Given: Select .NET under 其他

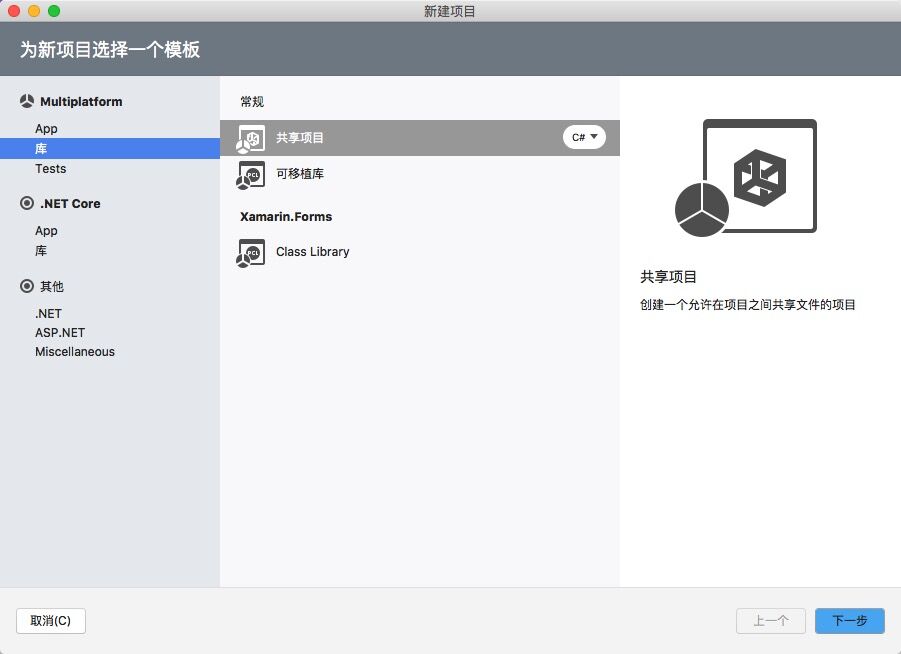Looking at the screenshot, I should coord(48,313).
